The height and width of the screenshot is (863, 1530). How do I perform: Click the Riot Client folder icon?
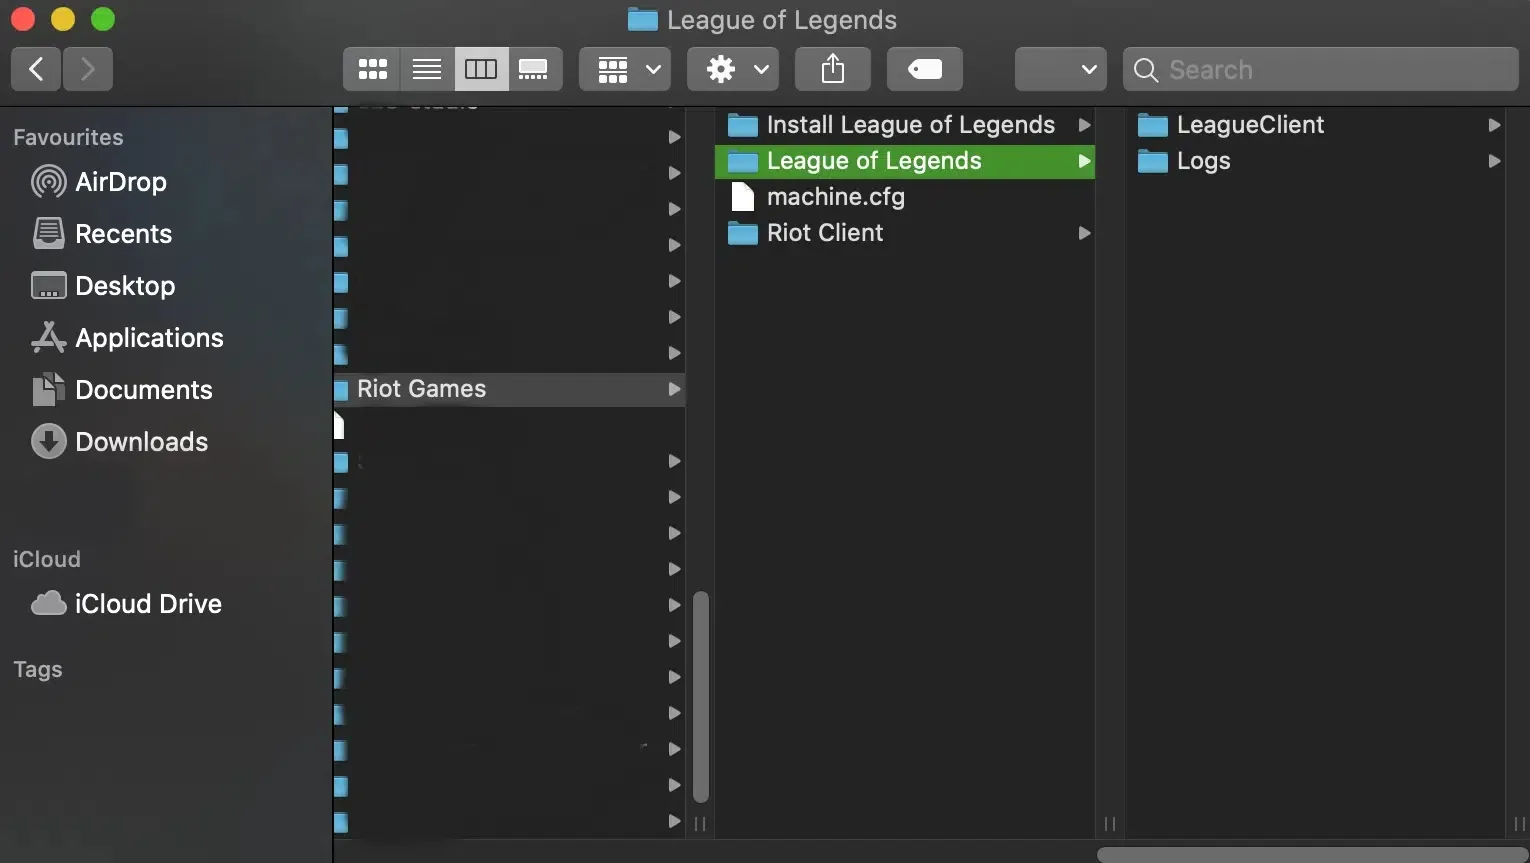742,233
